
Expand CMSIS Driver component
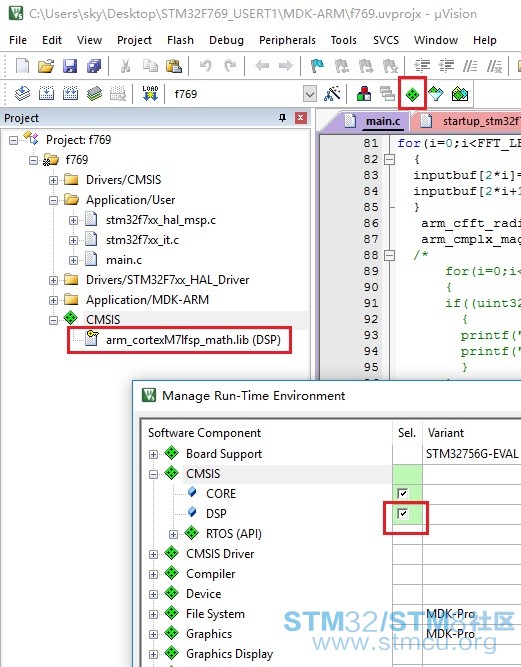pos(153,554)
